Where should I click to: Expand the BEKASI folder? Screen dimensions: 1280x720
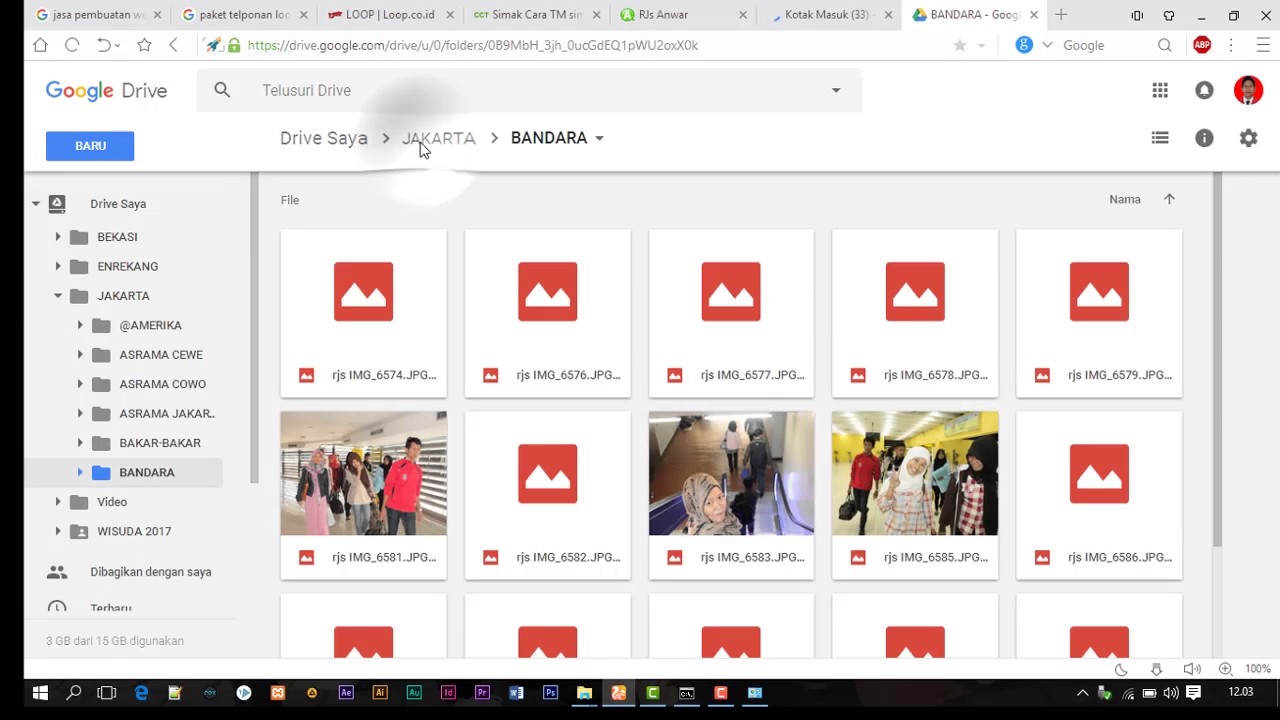pyautogui.click(x=57, y=237)
